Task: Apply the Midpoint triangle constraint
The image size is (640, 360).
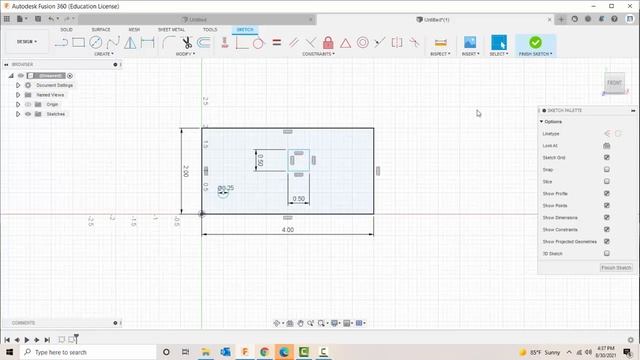Action: (345, 43)
